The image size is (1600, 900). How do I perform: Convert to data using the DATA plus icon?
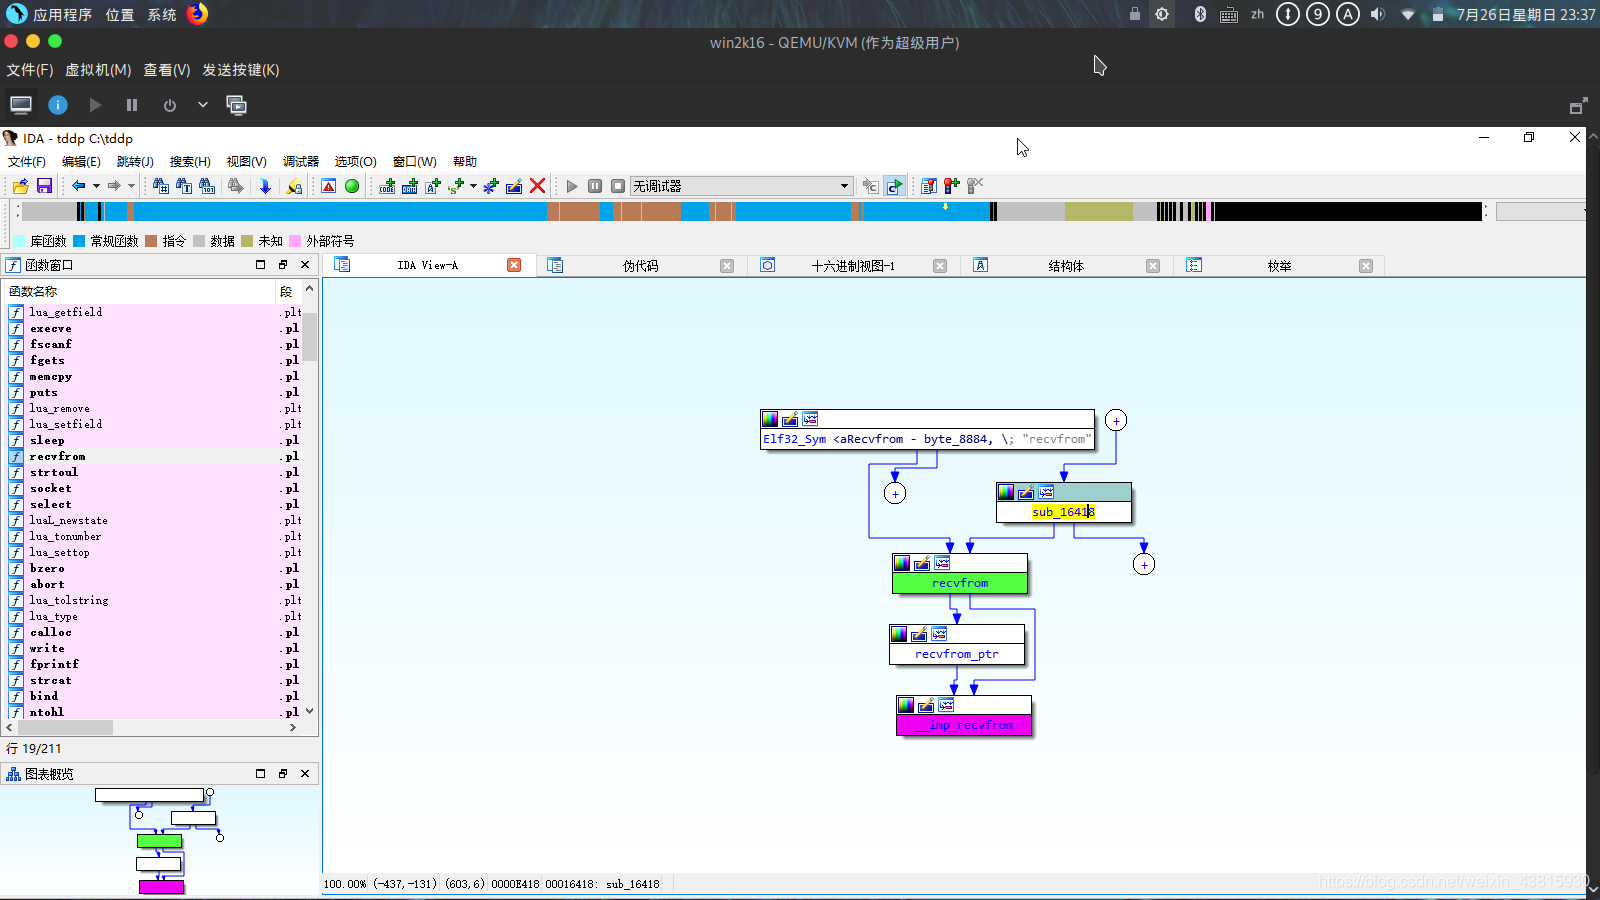[410, 186]
